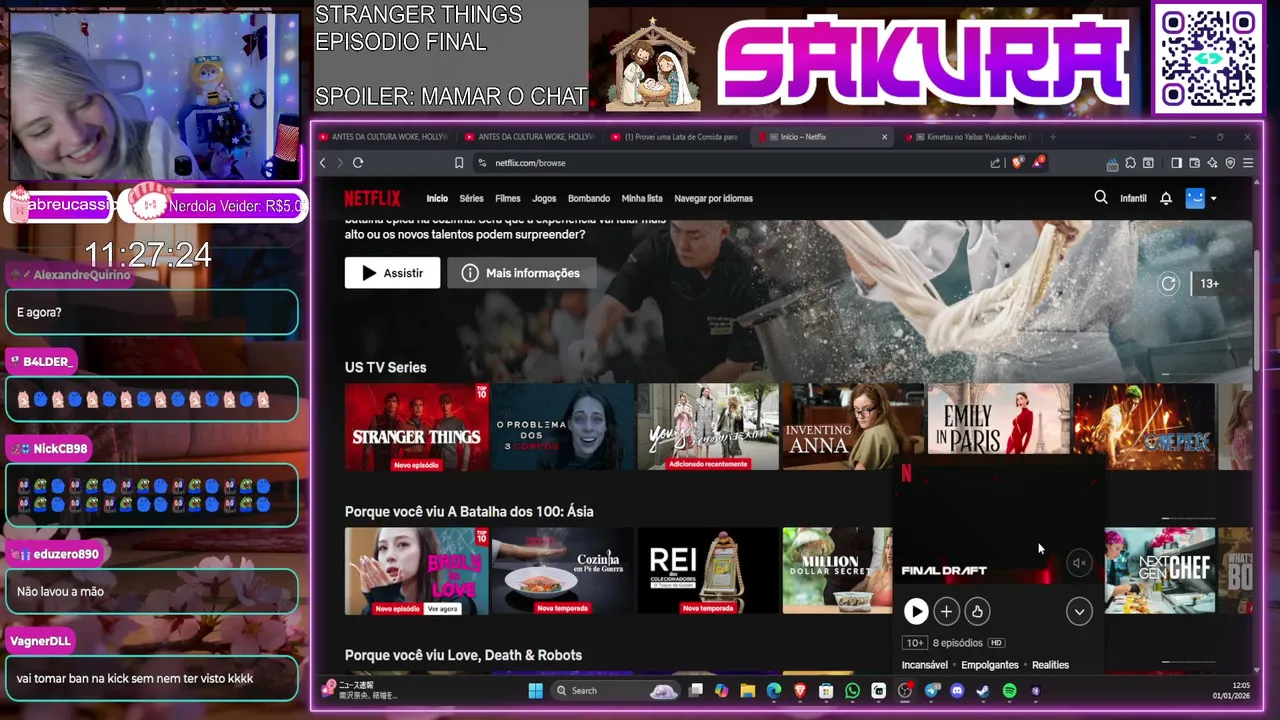Close the Início – Netflix tab
The image size is (1280, 720).
pos(884,137)
